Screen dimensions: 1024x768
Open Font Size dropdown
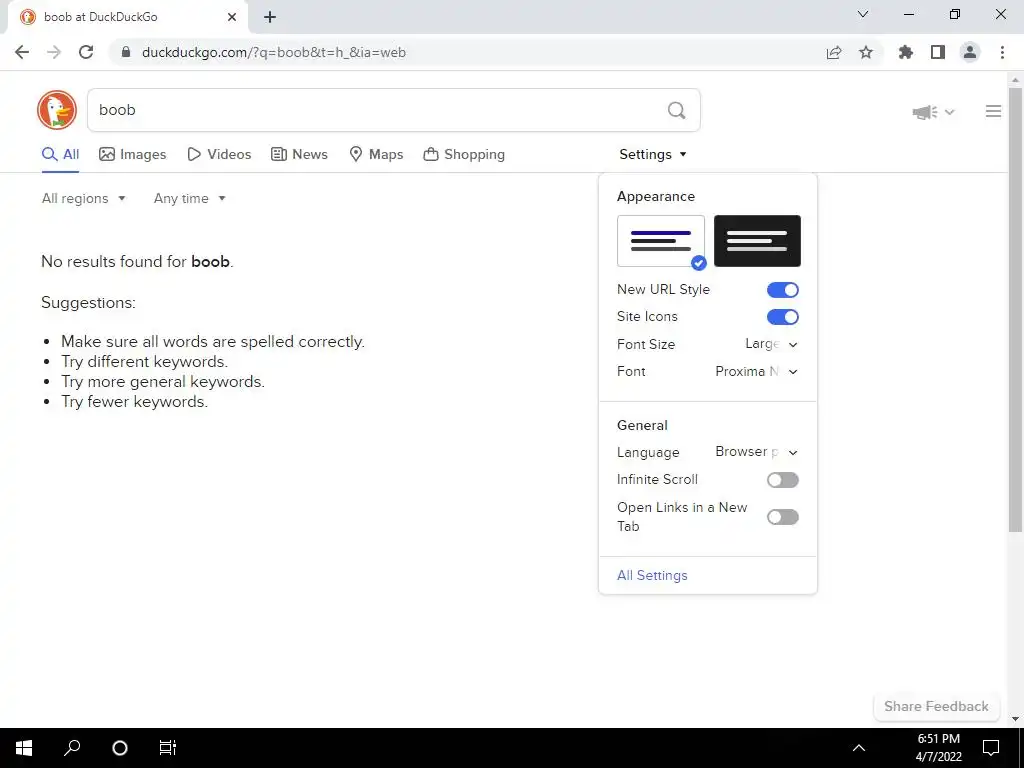coord(772,344)
